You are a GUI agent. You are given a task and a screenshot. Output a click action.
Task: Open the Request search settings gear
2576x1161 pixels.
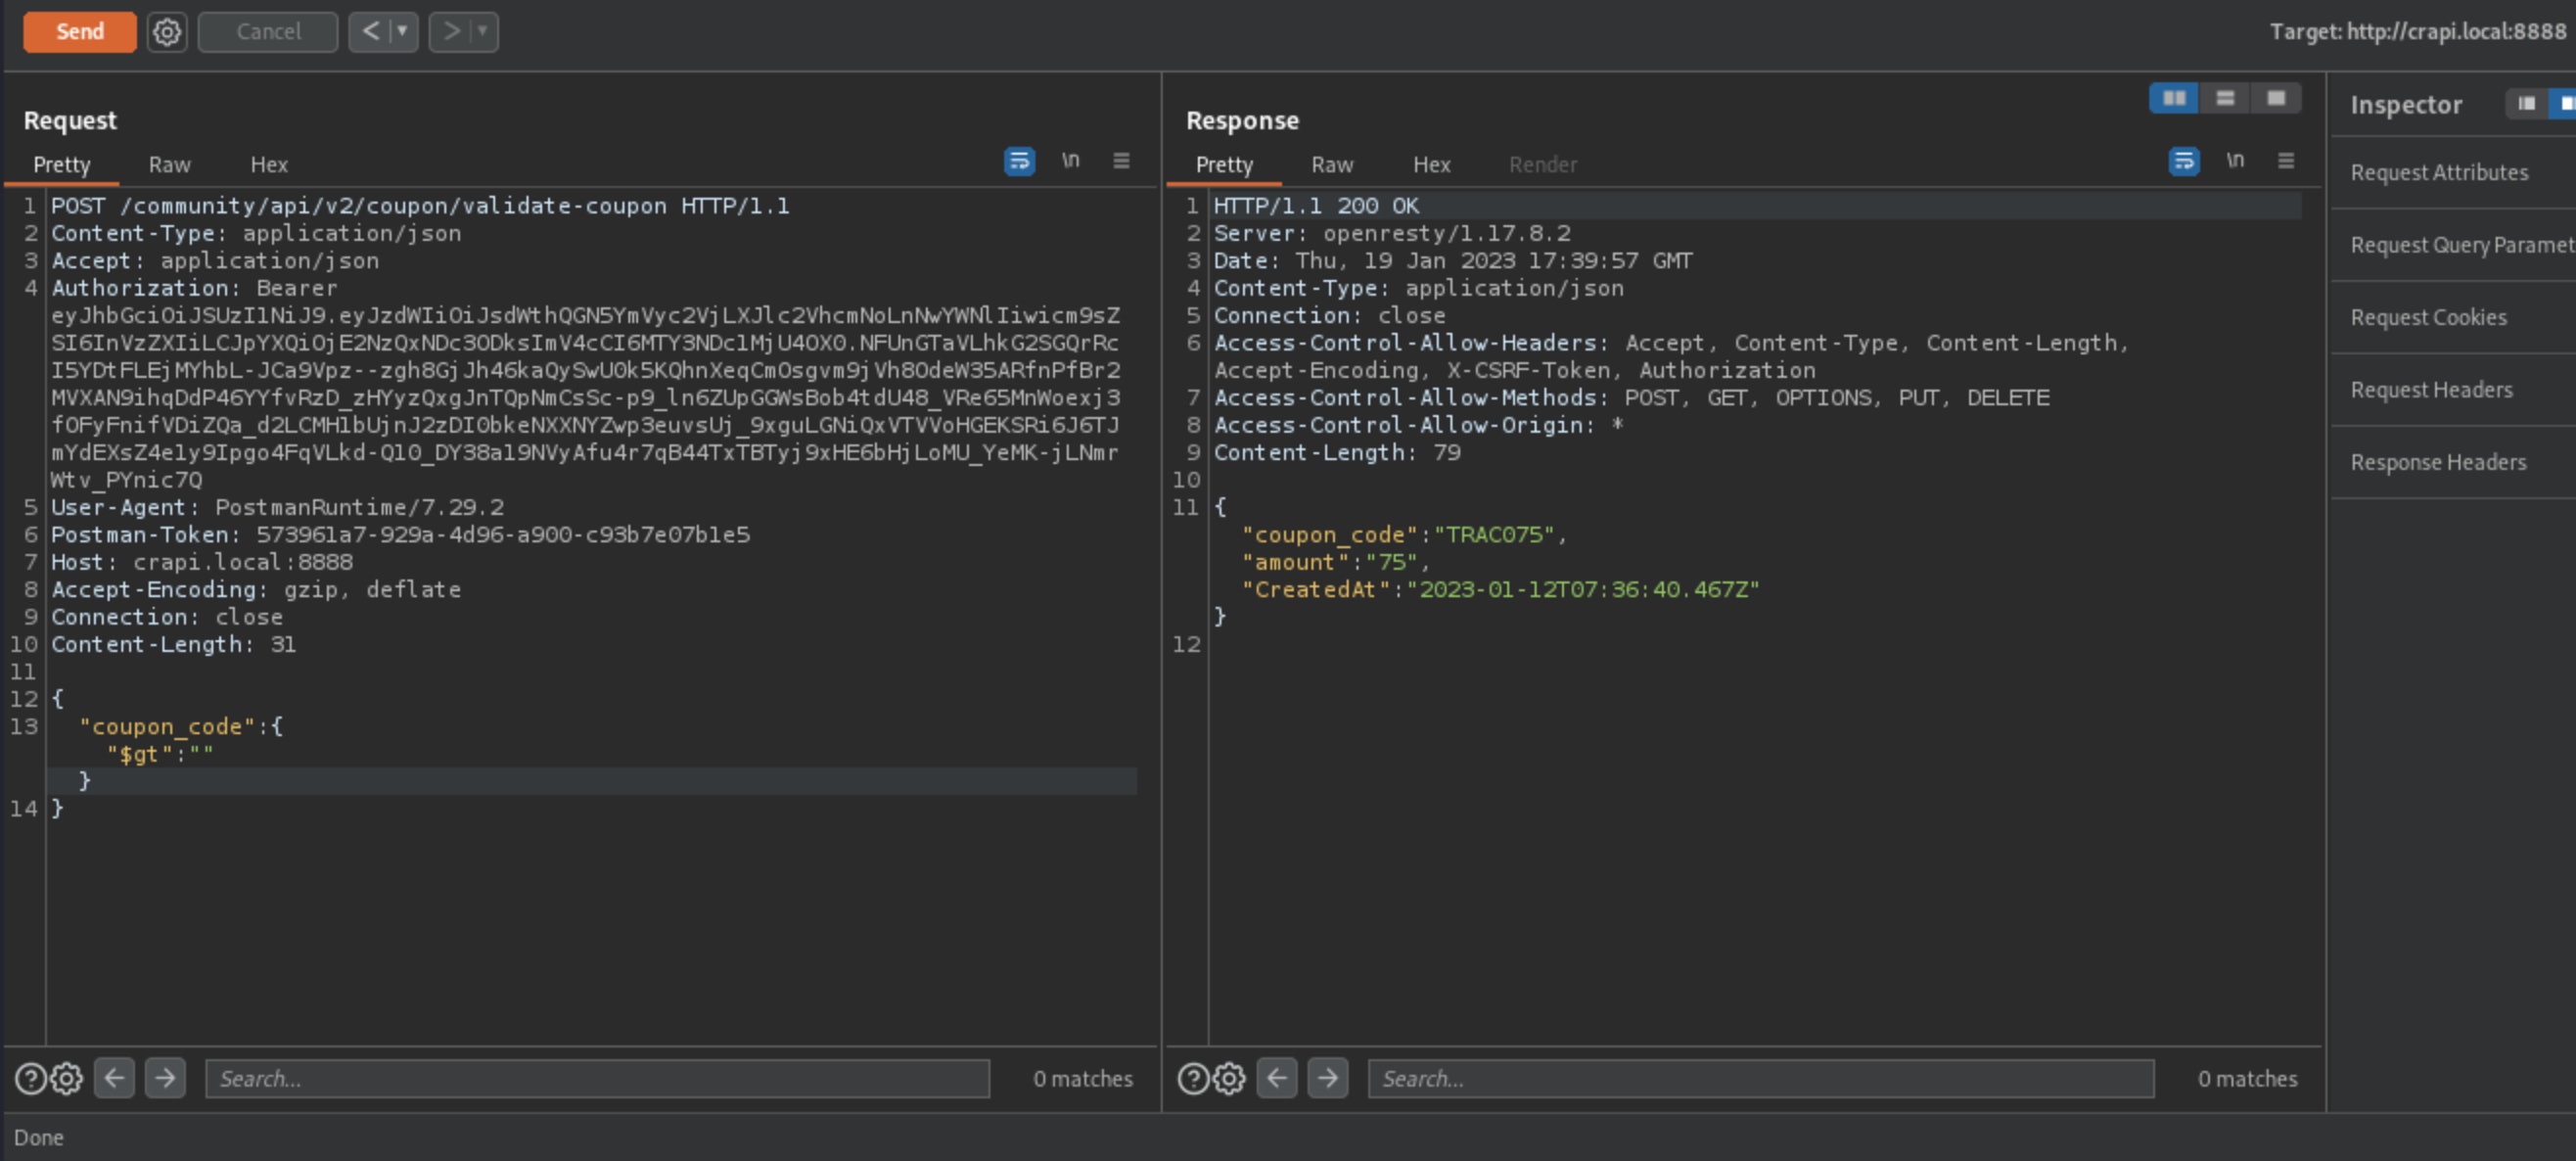click(66, 1078)
